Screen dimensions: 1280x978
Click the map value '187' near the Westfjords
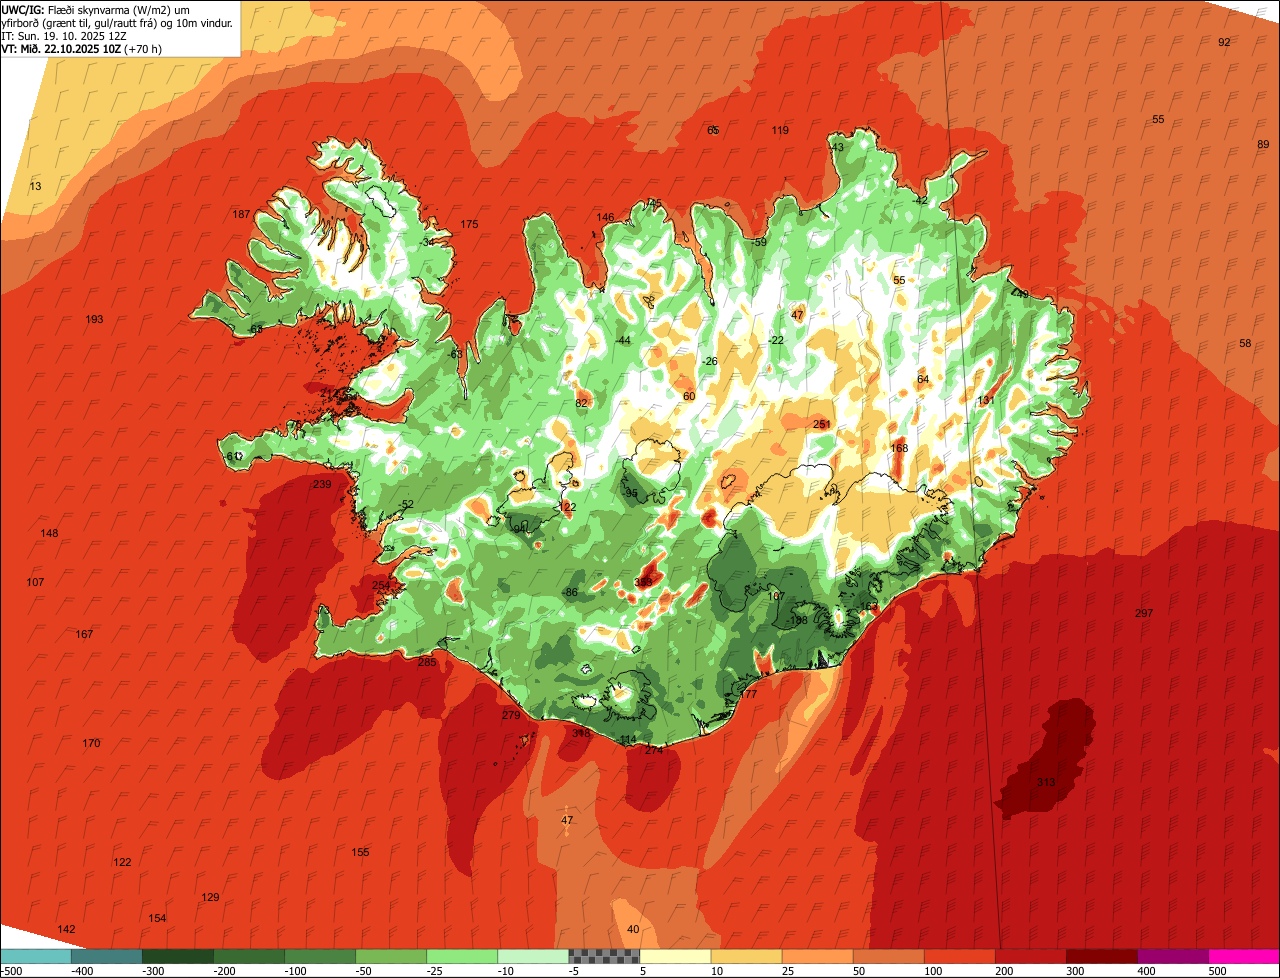241,214
